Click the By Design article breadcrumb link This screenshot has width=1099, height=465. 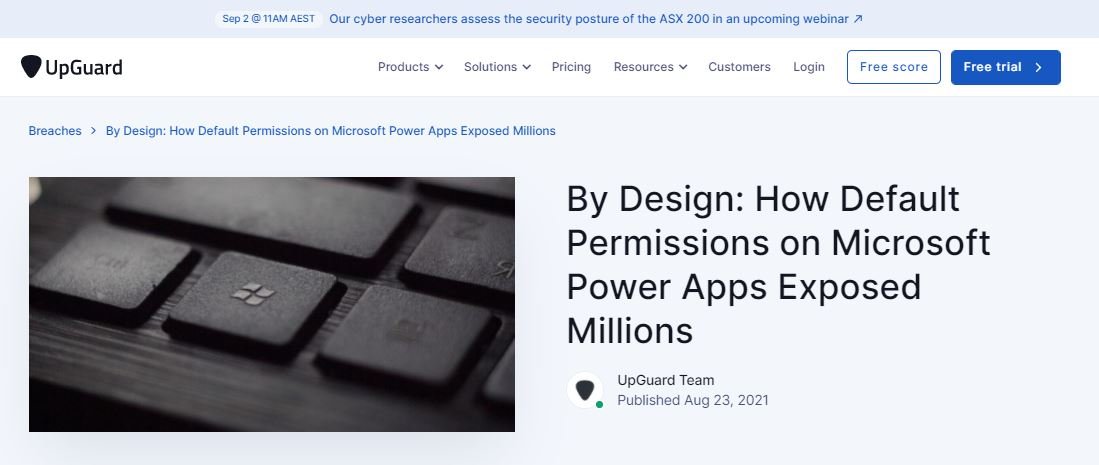click(x=330, y=130)
